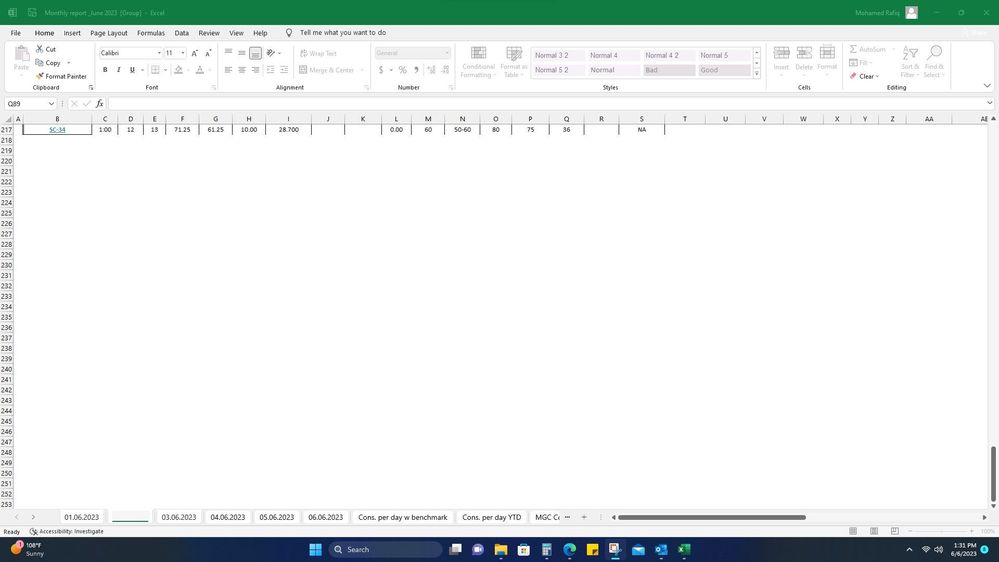Switch to Page Layout view icon
The height and width of the screenshot is (562, 999).
click(x=874, y=531)
